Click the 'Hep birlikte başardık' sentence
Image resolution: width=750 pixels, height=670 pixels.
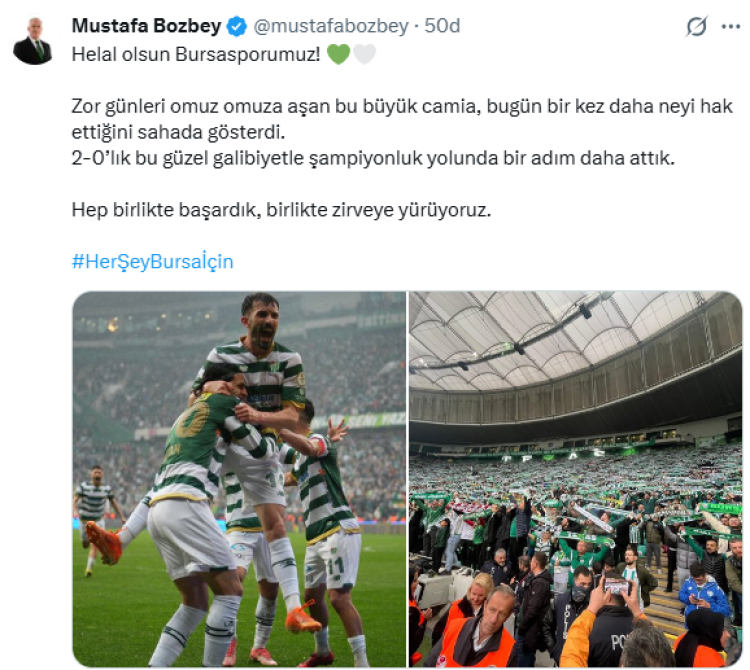(281, 209)
